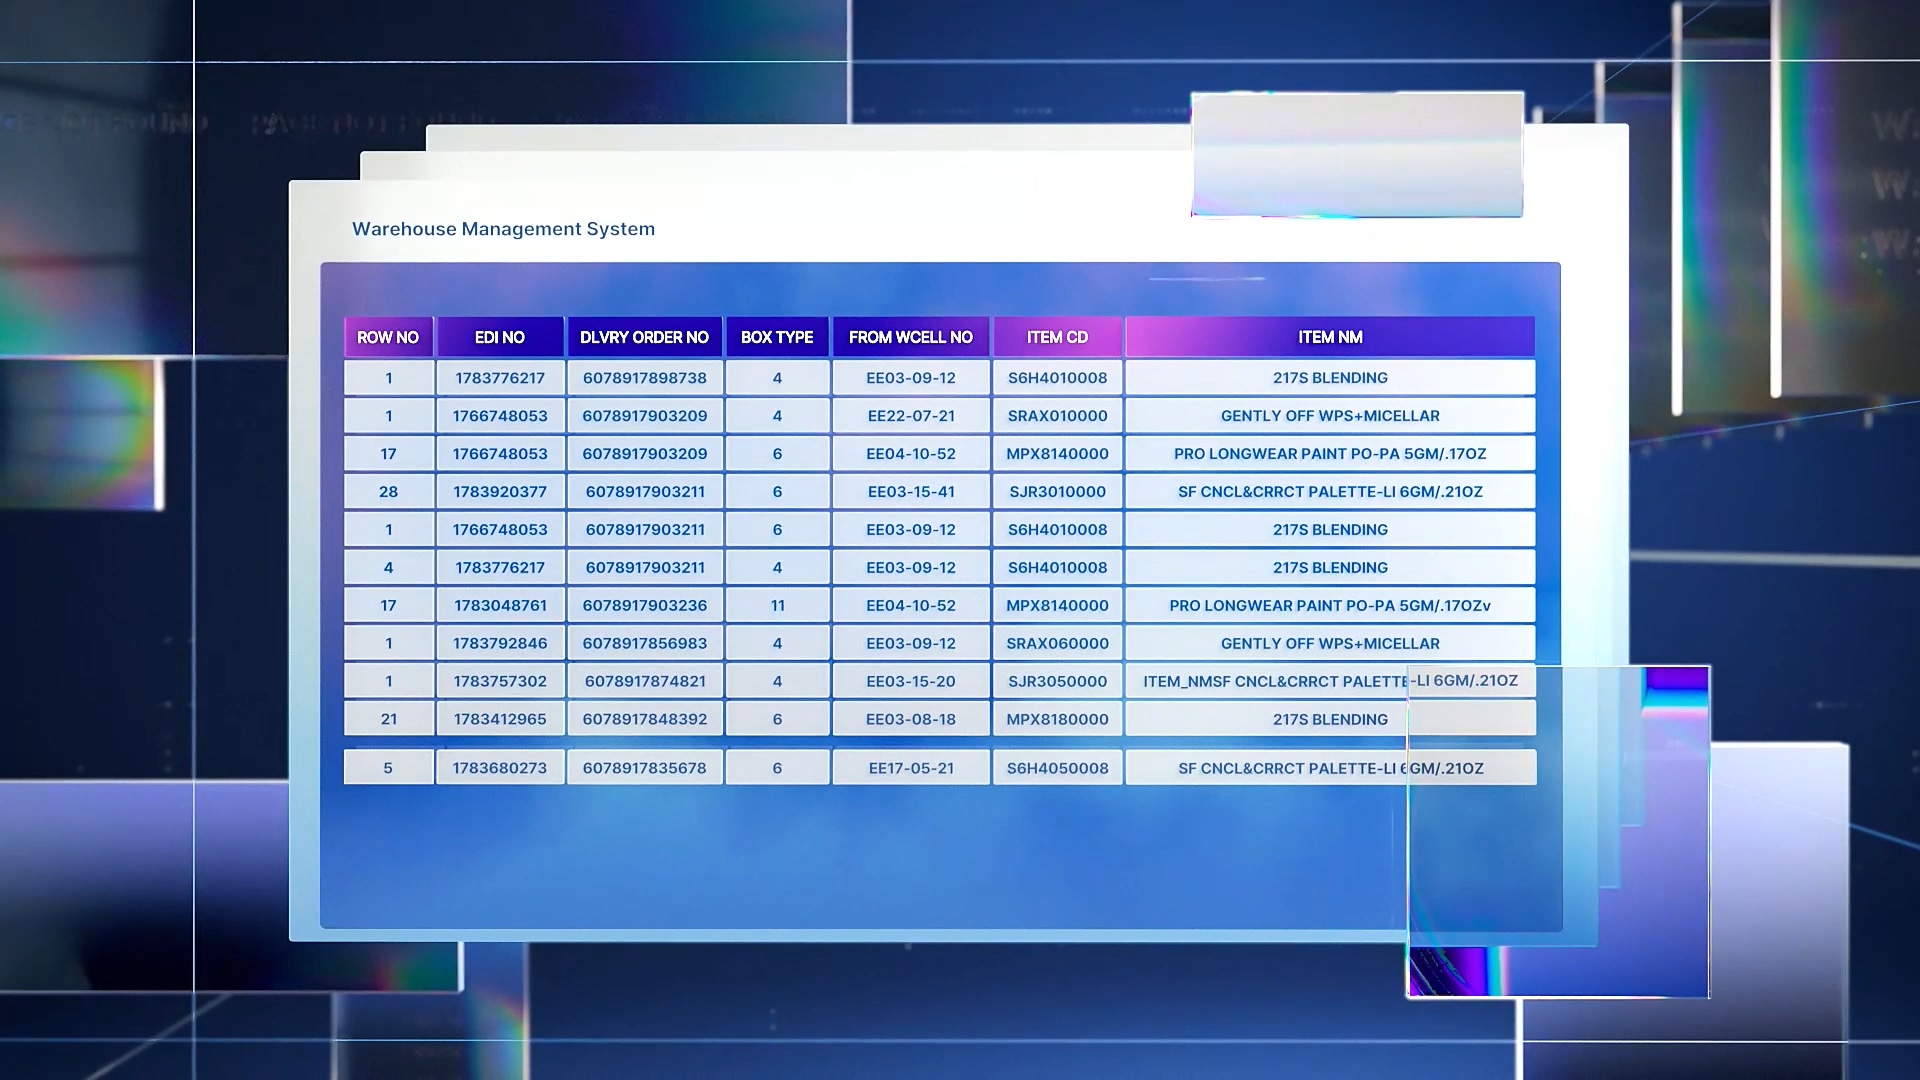Click GENTLY OFF WPS+MICELLAR in SRAX010000 row
The height and width of the screenshot is (1080, 1920).
[1330, 416]
